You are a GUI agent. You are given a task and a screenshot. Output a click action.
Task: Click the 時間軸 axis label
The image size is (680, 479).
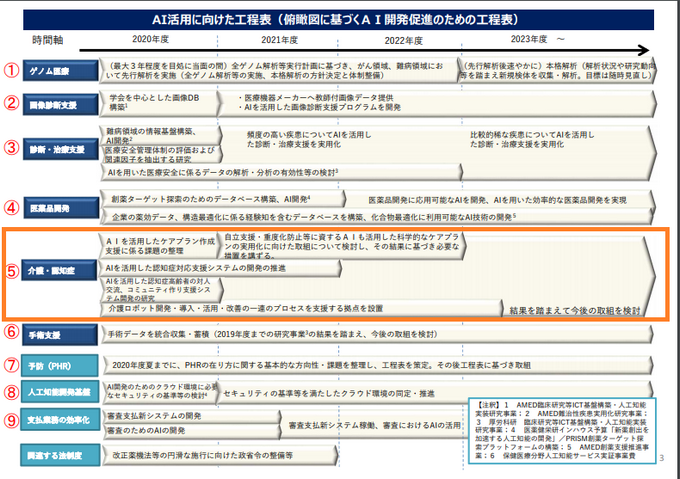50,38
